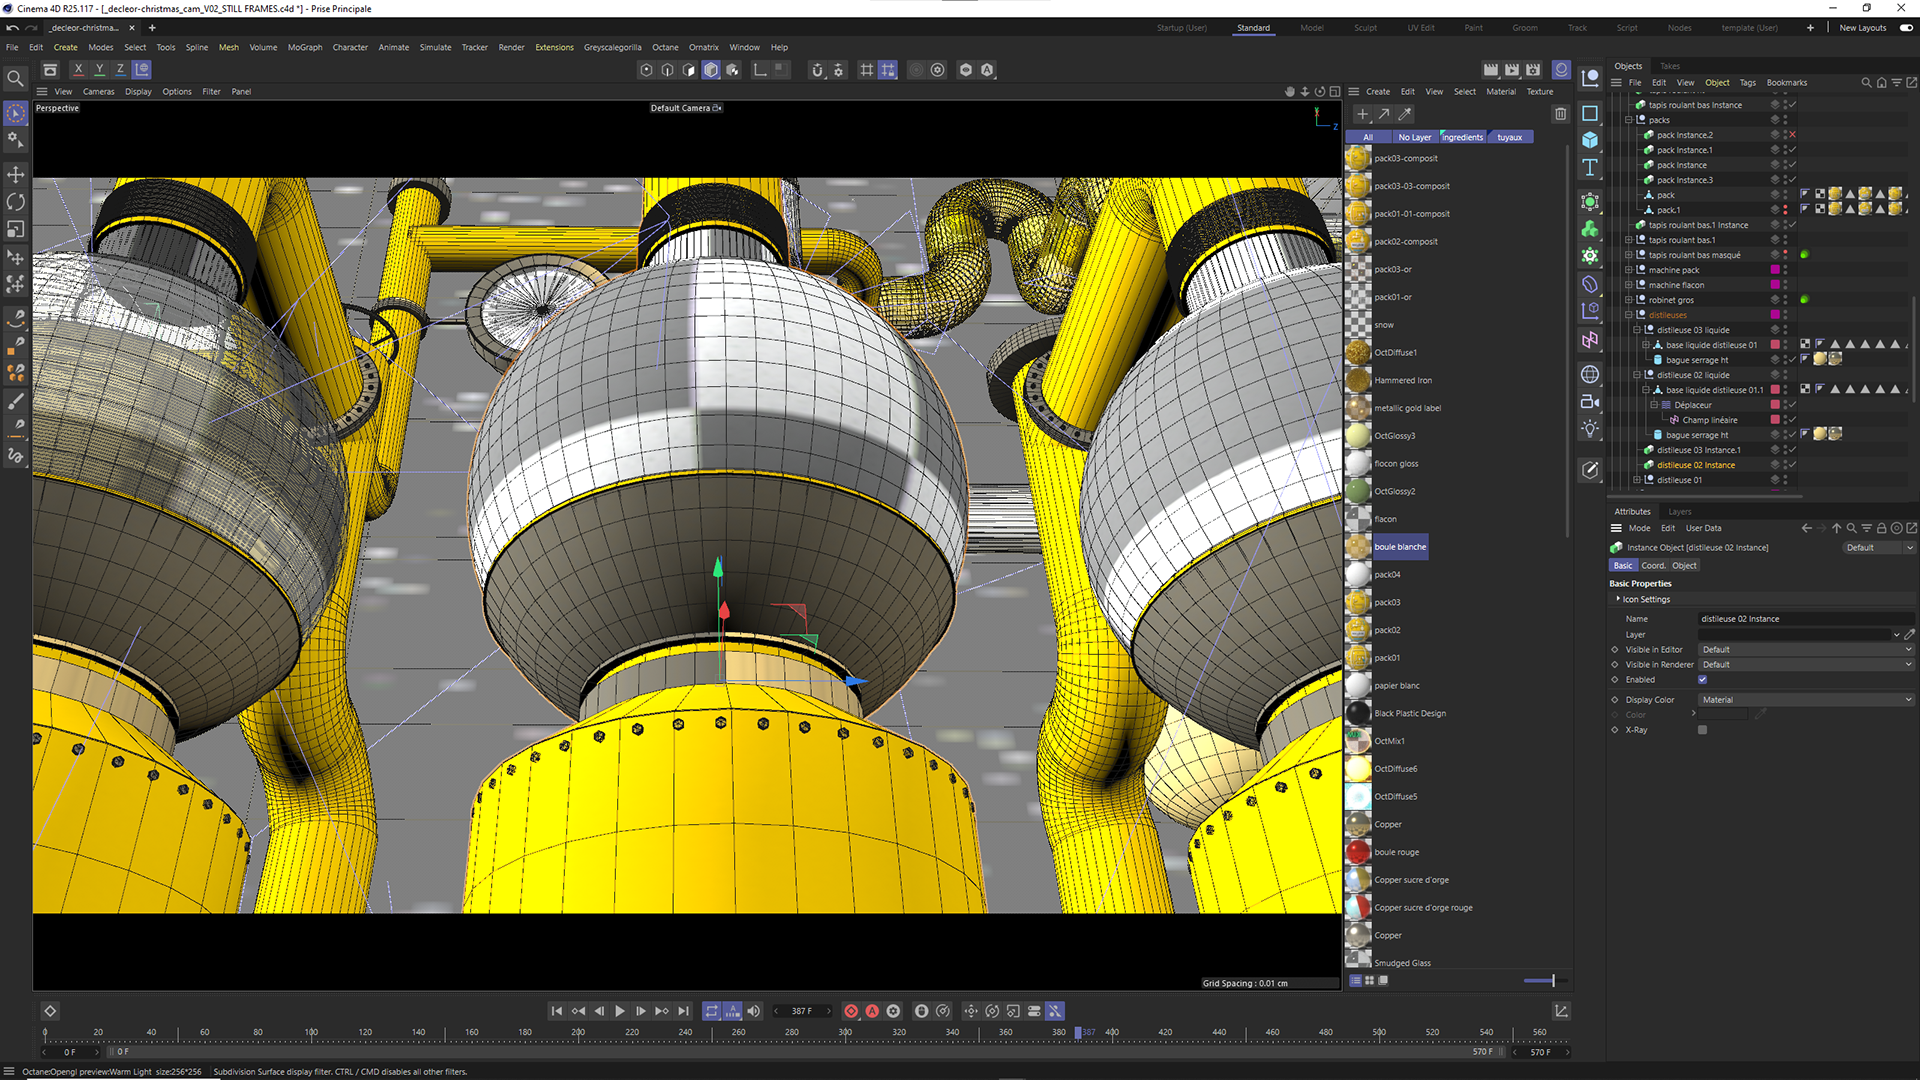Switch to the Coord. tab
The height and width of the screenshot is (1080, 1920).
1653,566
